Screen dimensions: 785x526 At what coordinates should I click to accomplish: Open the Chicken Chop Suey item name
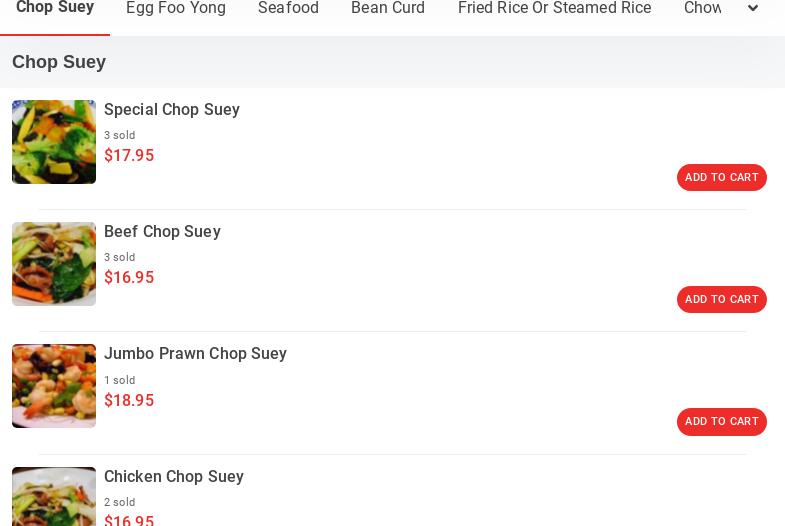click(x=174, y=477)
